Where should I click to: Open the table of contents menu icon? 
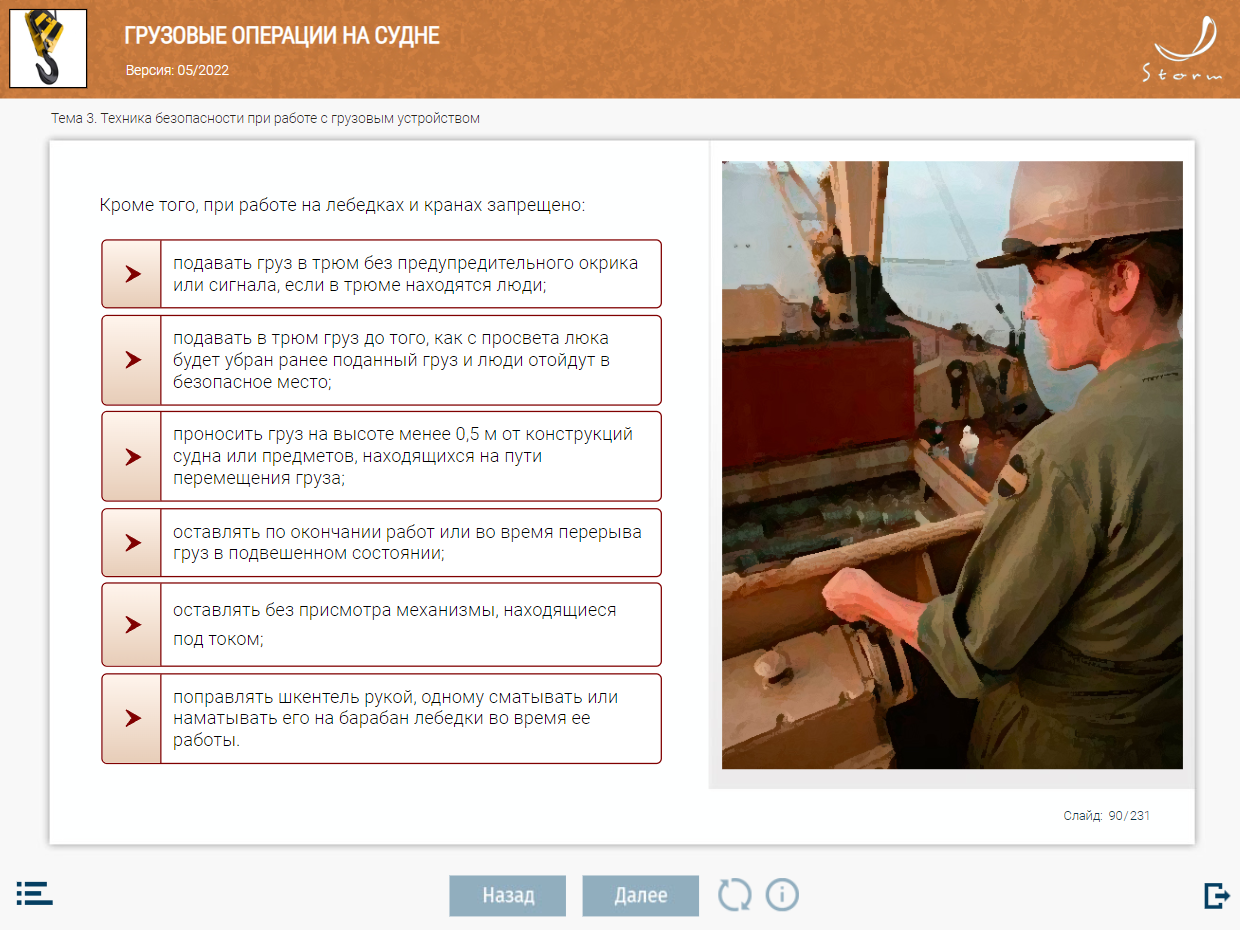pos(34,894)
